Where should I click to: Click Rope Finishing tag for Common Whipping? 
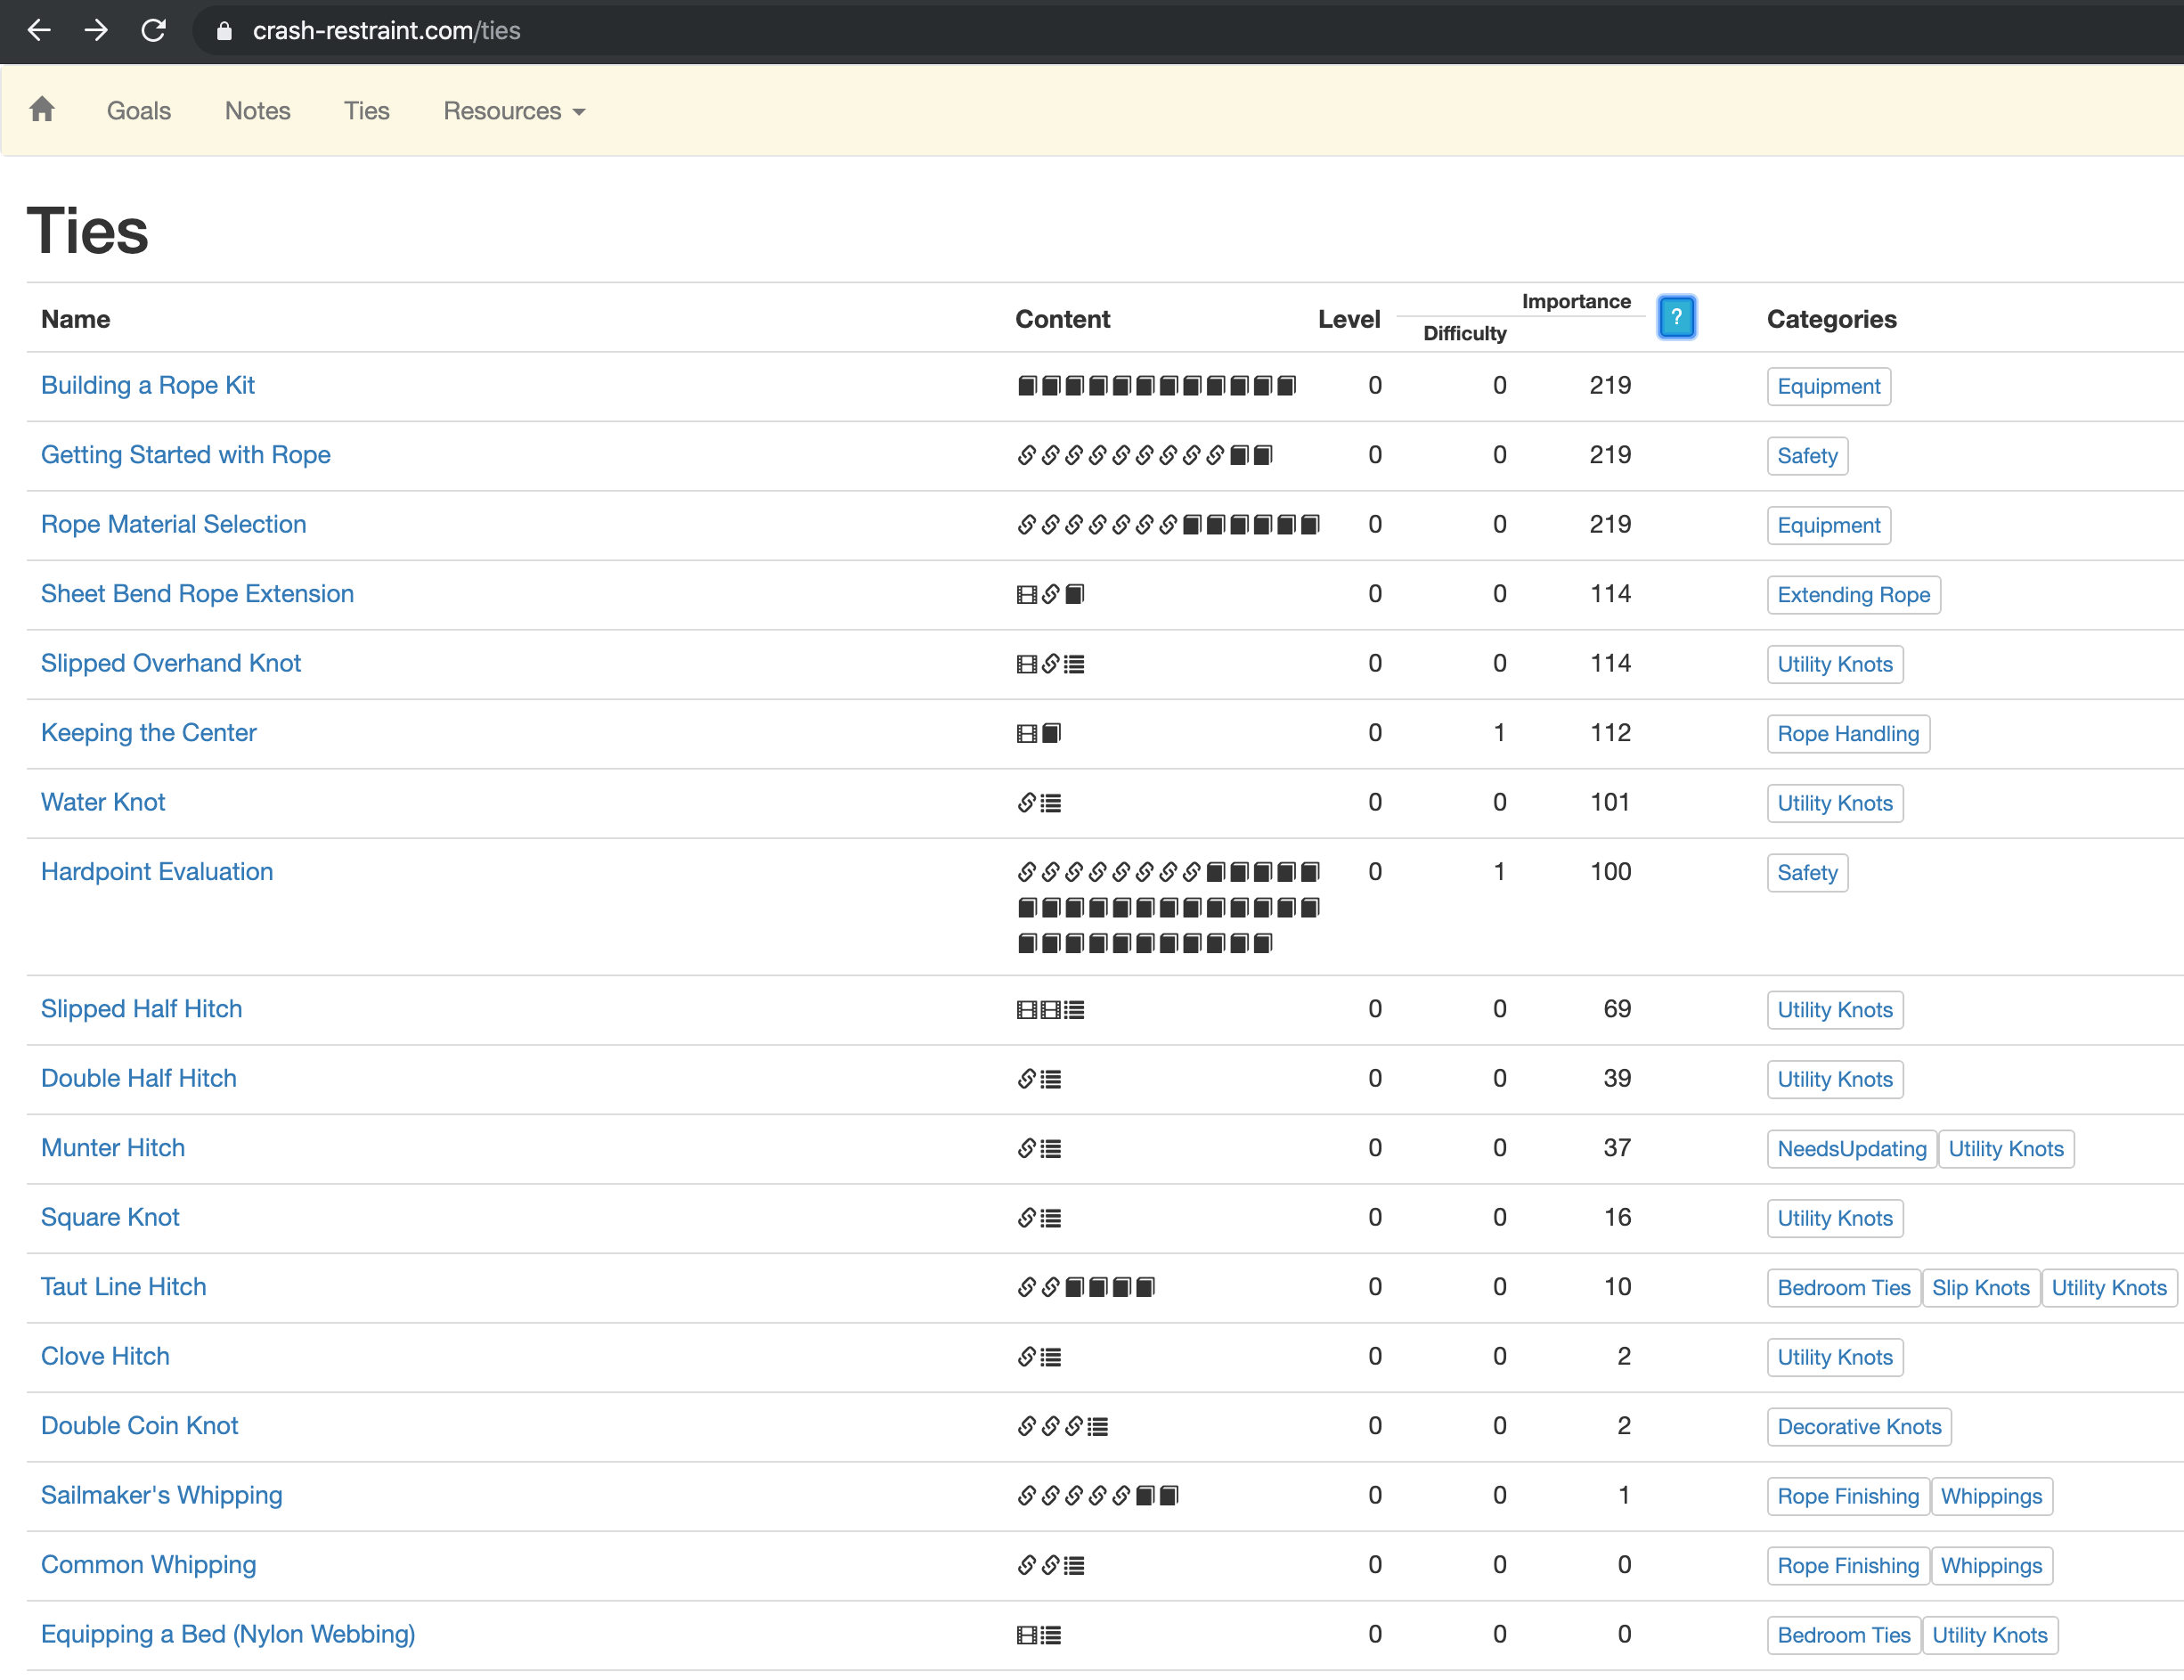(x=1849, y=1566)
